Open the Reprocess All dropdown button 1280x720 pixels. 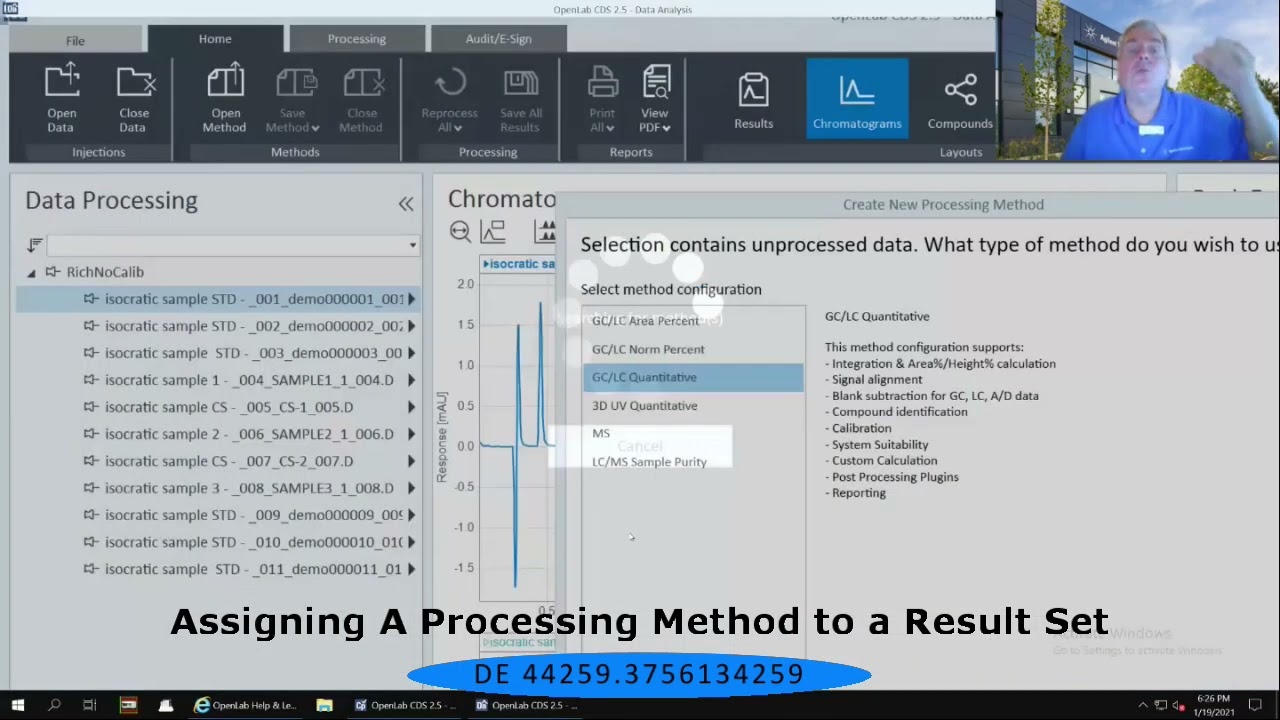[x=449, y=98]
